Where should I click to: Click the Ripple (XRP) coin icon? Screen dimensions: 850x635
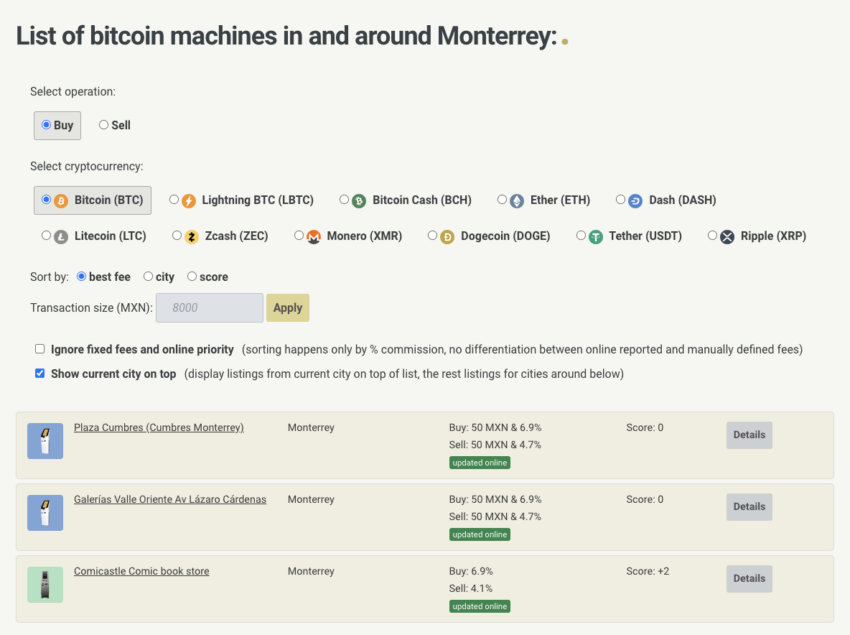[x=727, y=237]
